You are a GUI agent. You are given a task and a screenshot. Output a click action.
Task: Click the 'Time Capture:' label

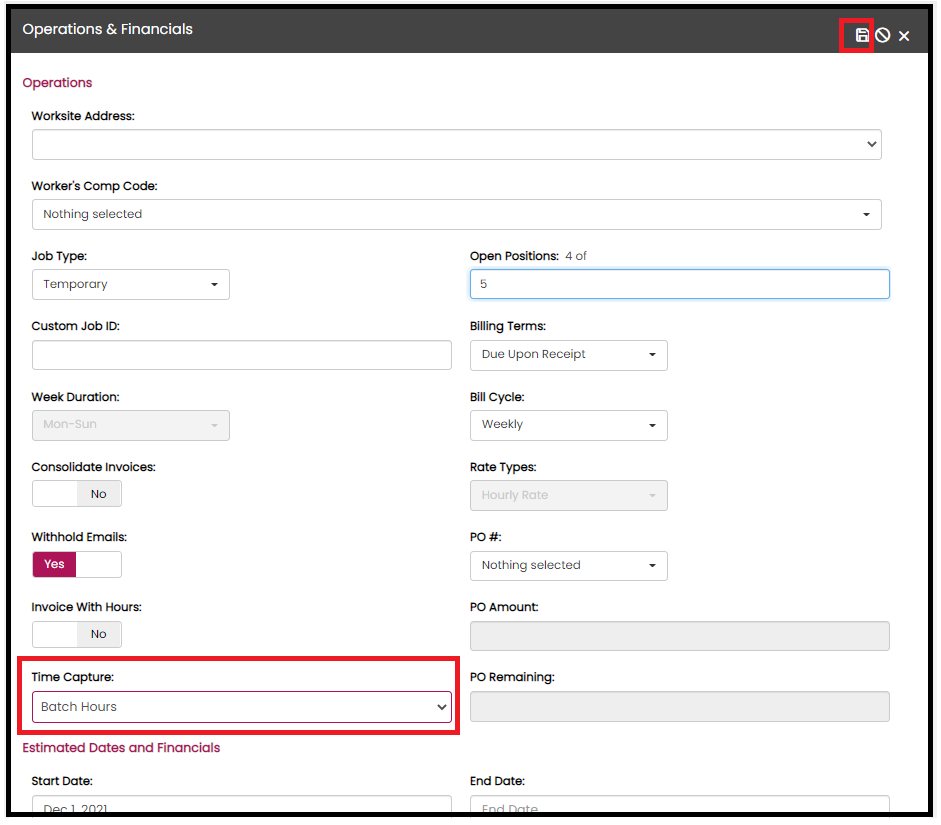pyautogui.click(x=73, y=677)
